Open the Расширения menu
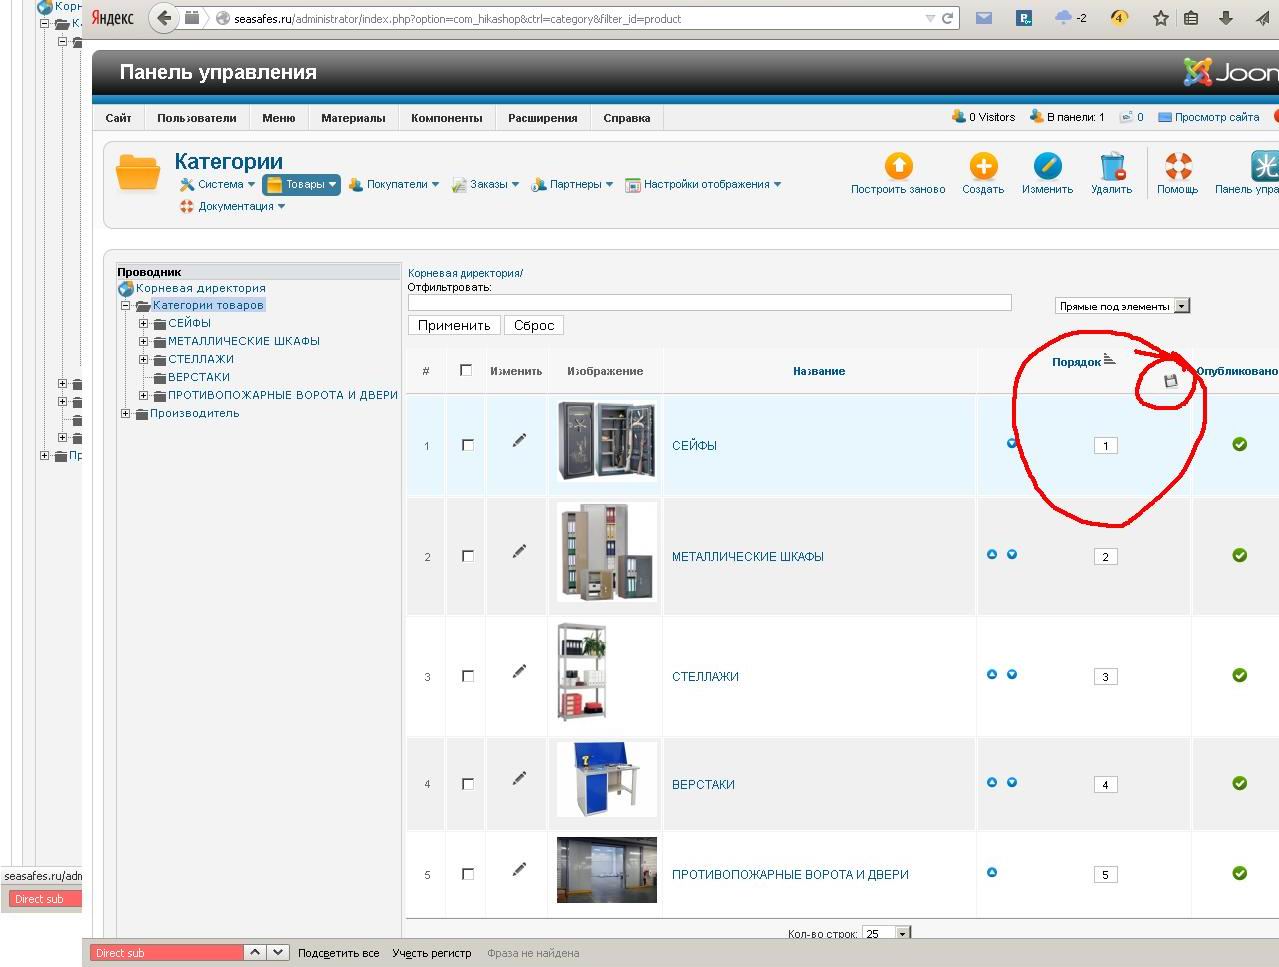This screenshot has width=1279, height=967. point(542,118)
